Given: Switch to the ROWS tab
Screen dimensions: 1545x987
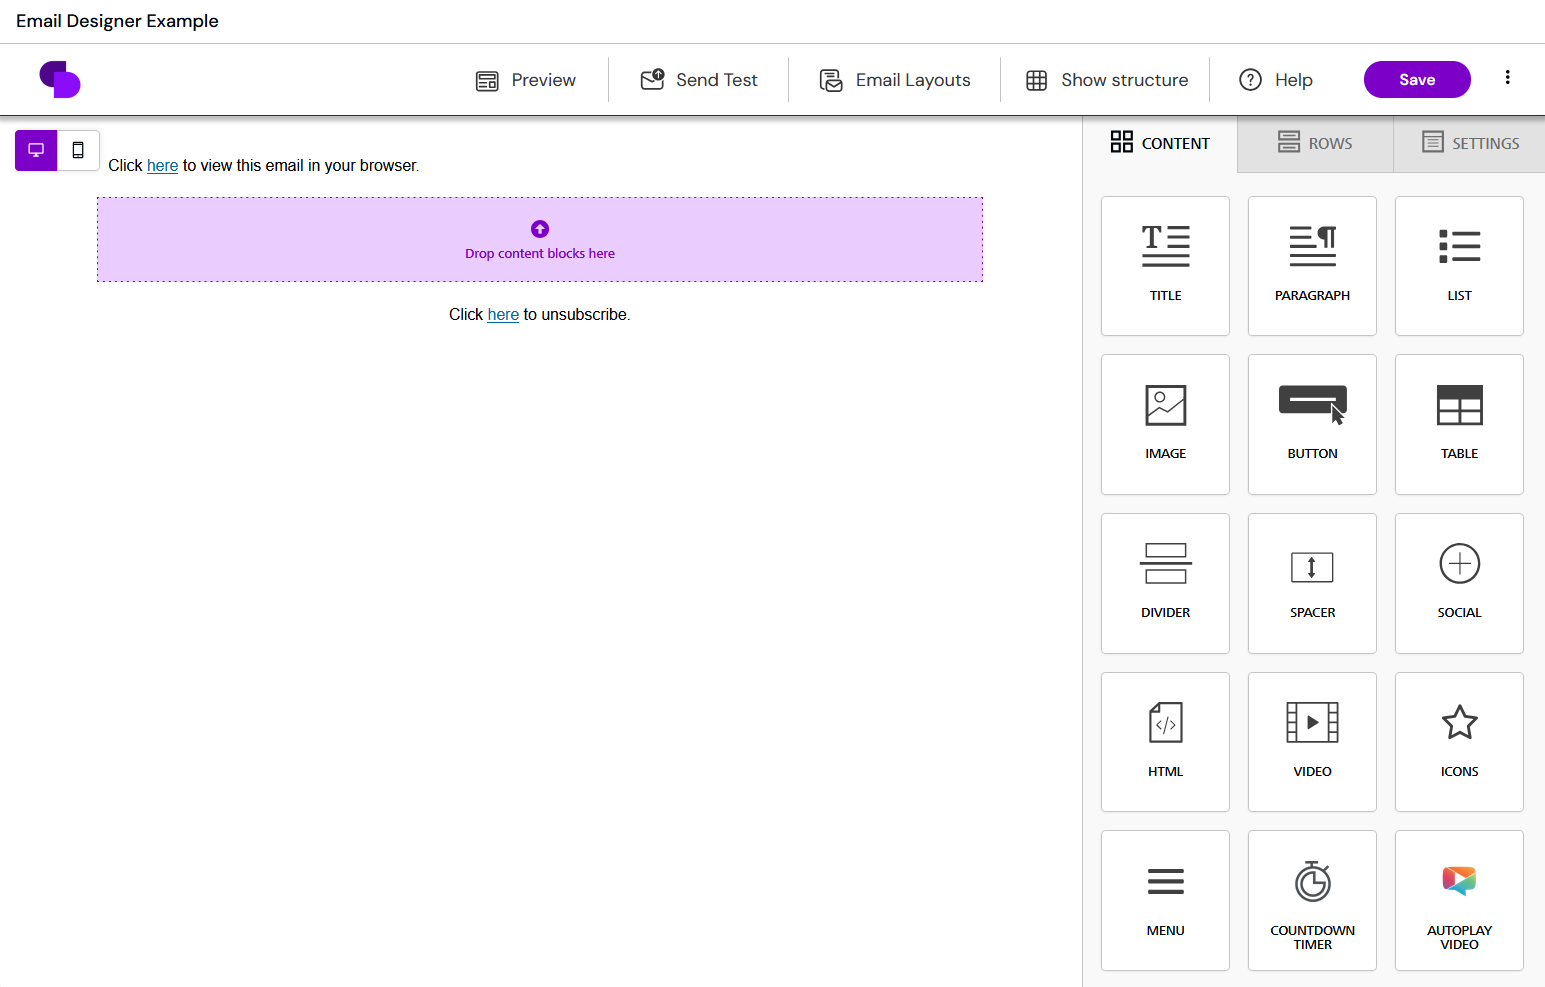Looking at the screenshot, I should click(x=1315, y=143).
